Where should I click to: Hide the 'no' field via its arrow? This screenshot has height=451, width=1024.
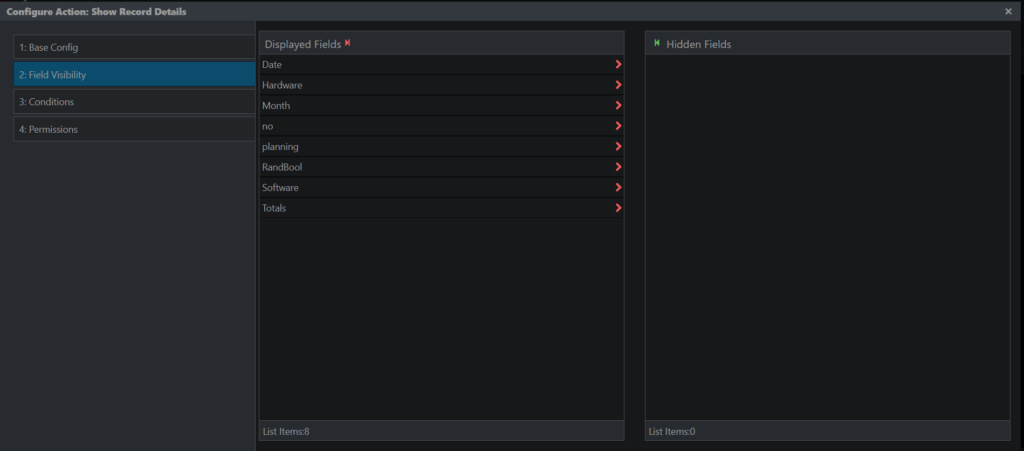pos(618,126)
